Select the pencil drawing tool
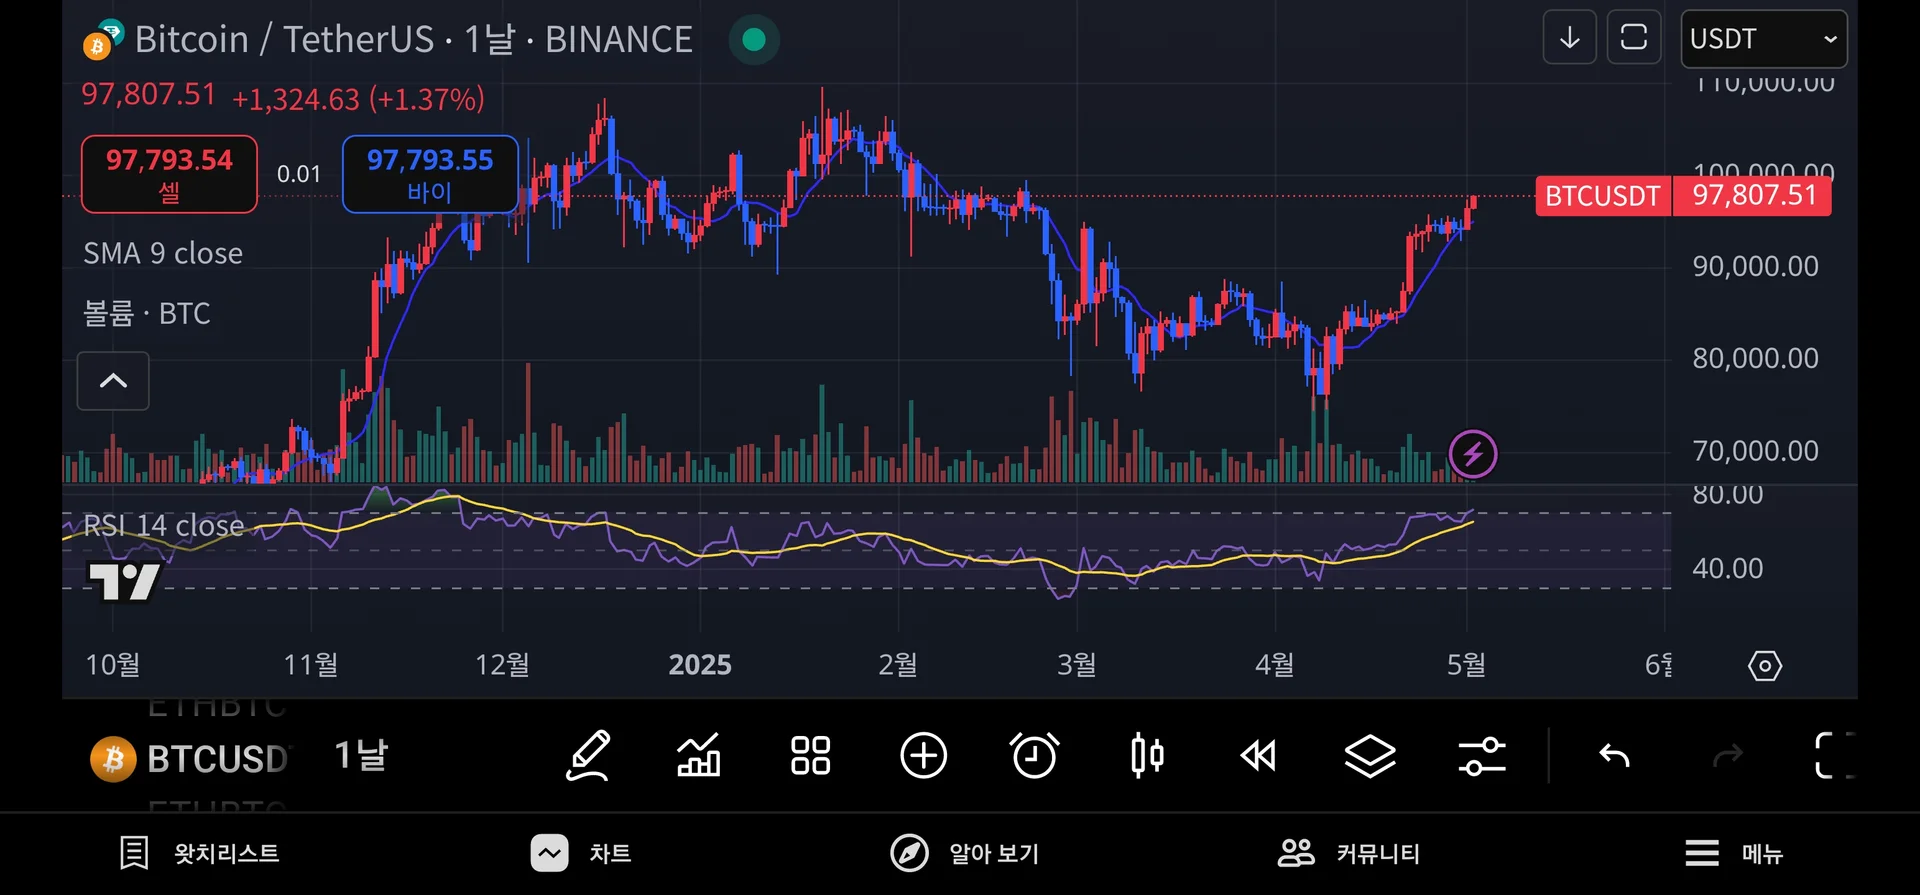The height and width of the screenshot is (895, 1920). point(588,756)
